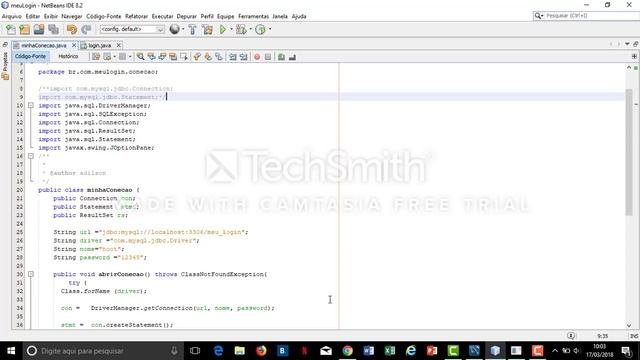Image resolution: width=640 pixels, height=360 pixels.
Task: Click the New Project toolbar icon
Action: pos(24,29)
